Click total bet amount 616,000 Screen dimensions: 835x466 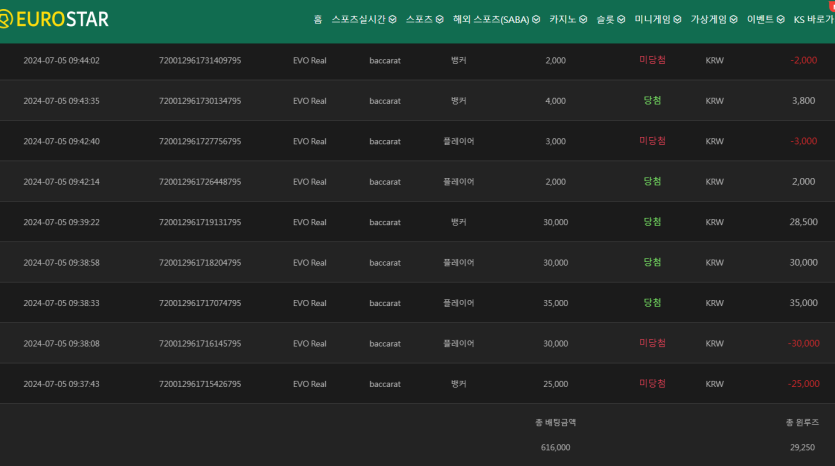555,448
